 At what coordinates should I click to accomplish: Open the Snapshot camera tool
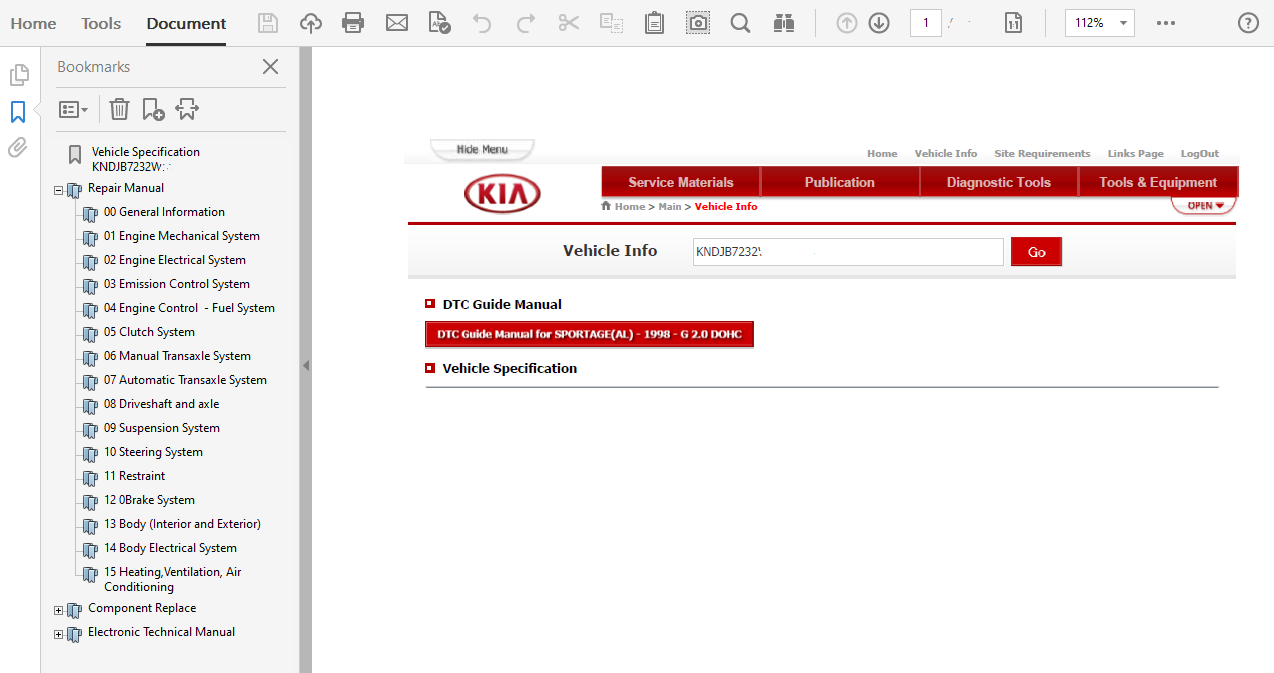[x=697, y=22]
